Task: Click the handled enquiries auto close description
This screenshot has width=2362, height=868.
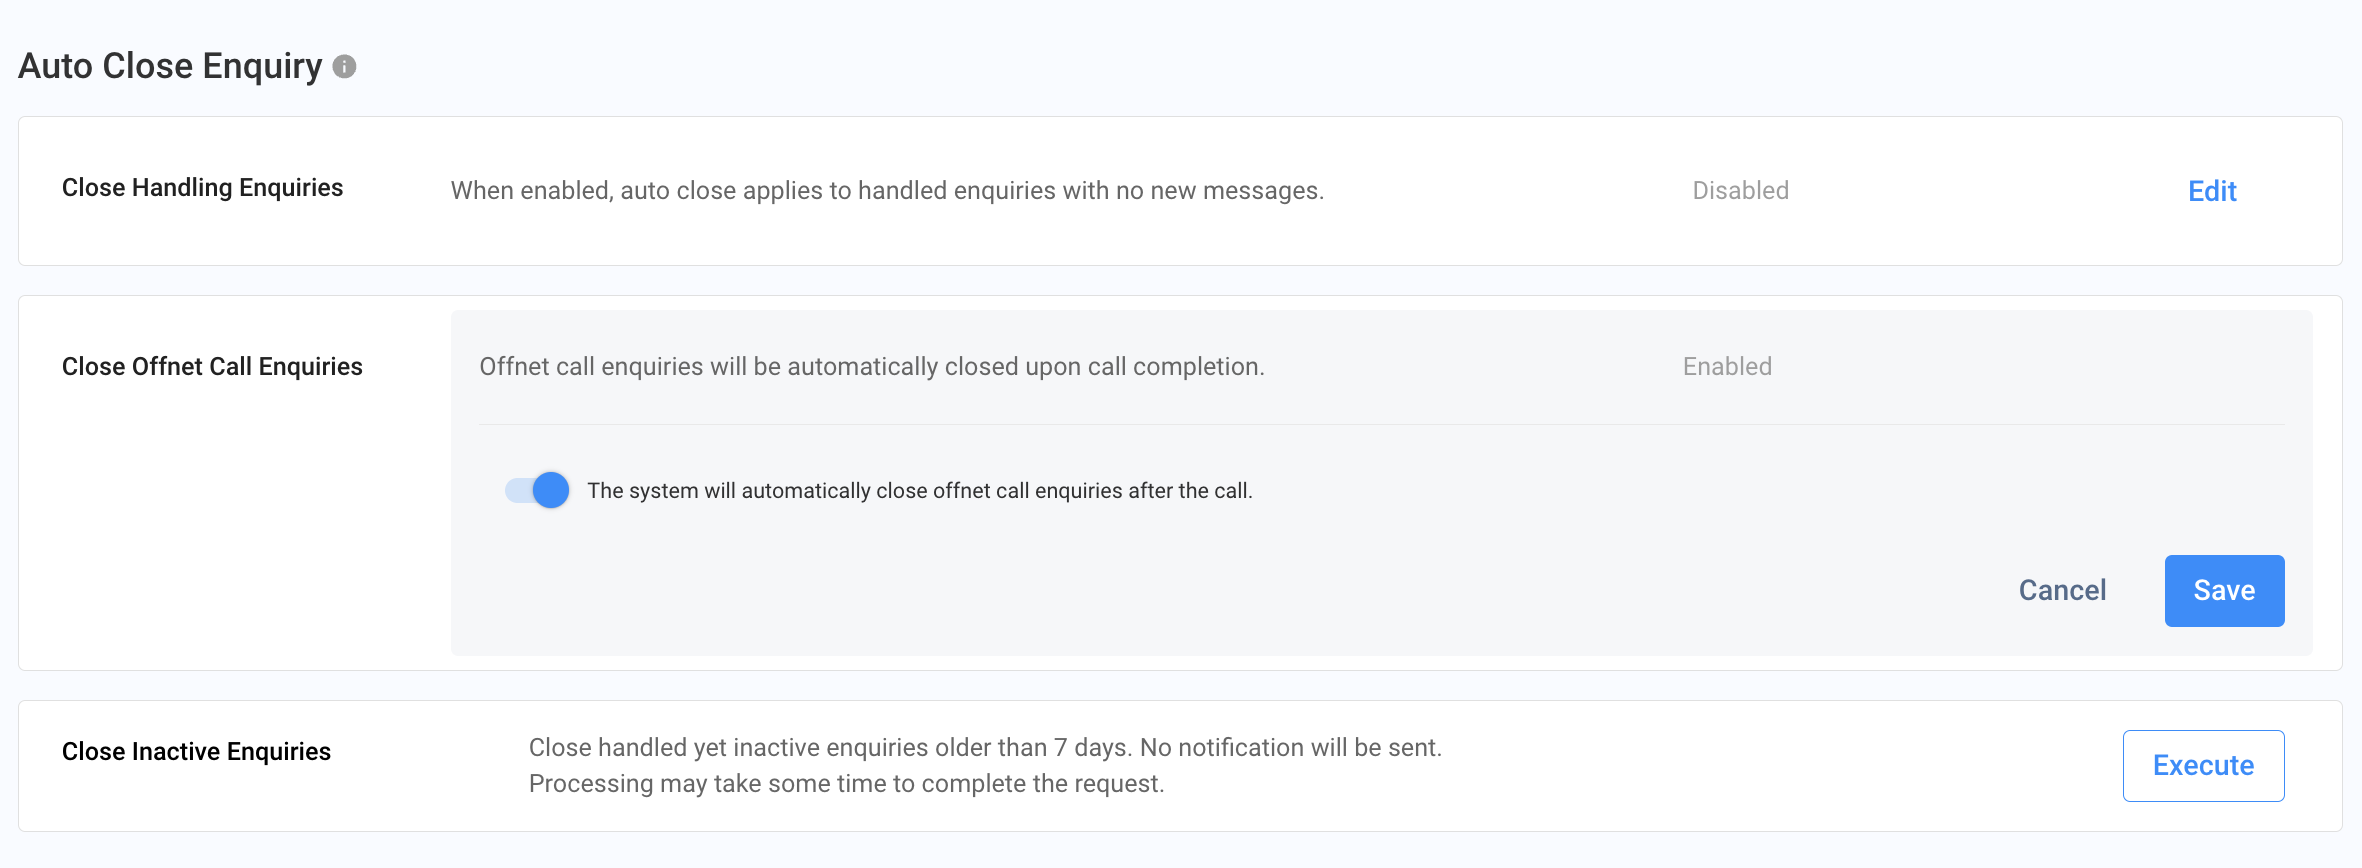Action: pyautogui.click(x=887, y=191)
